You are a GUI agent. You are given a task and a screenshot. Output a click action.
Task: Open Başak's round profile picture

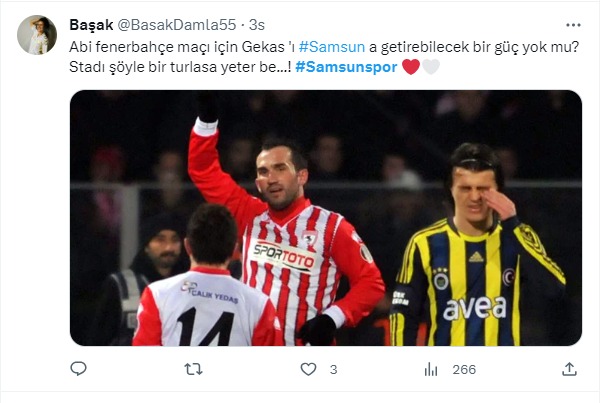(37, 35)
